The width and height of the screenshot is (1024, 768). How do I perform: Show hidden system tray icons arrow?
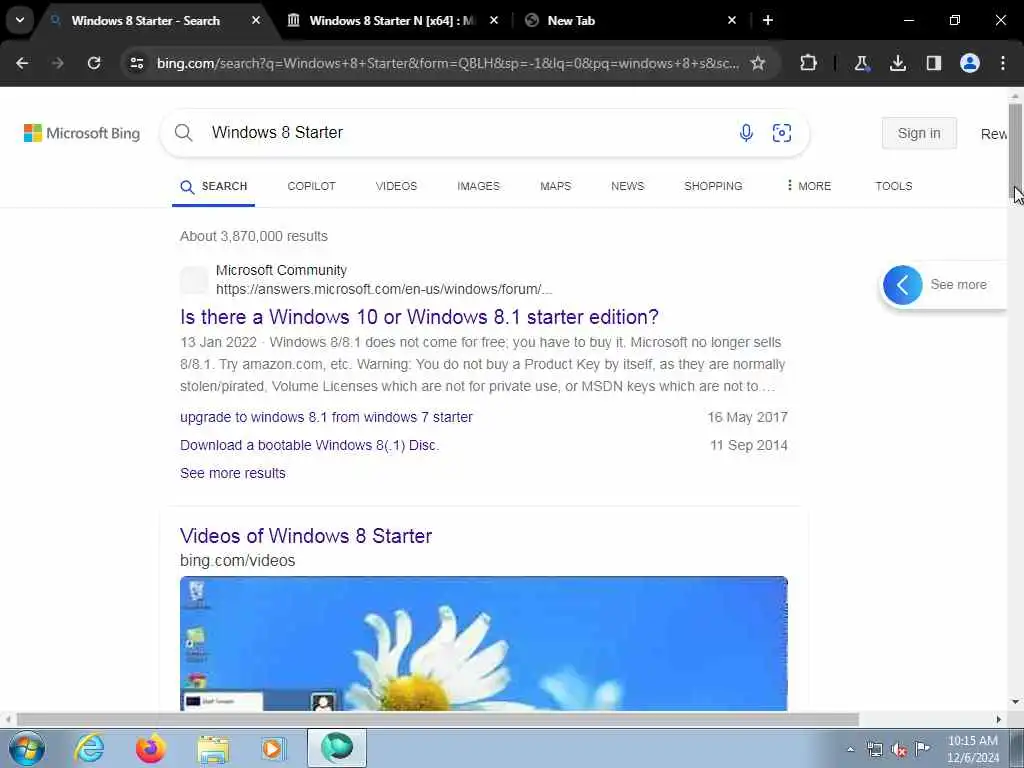coord(850,749)
